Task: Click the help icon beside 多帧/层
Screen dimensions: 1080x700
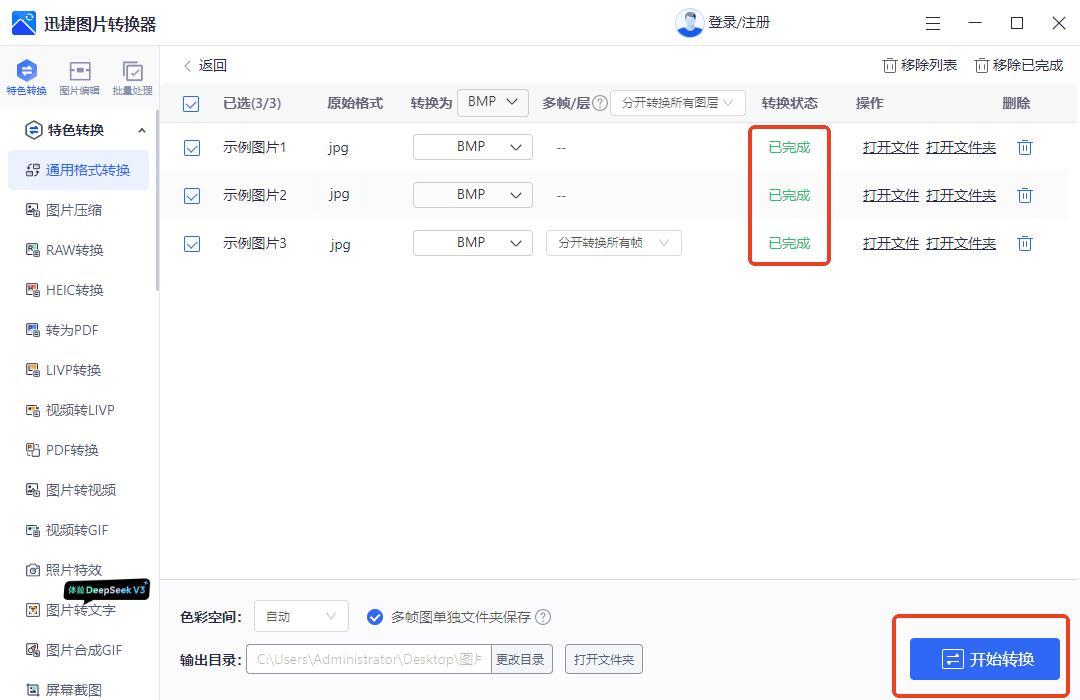Action: click(x=600, y=103)
